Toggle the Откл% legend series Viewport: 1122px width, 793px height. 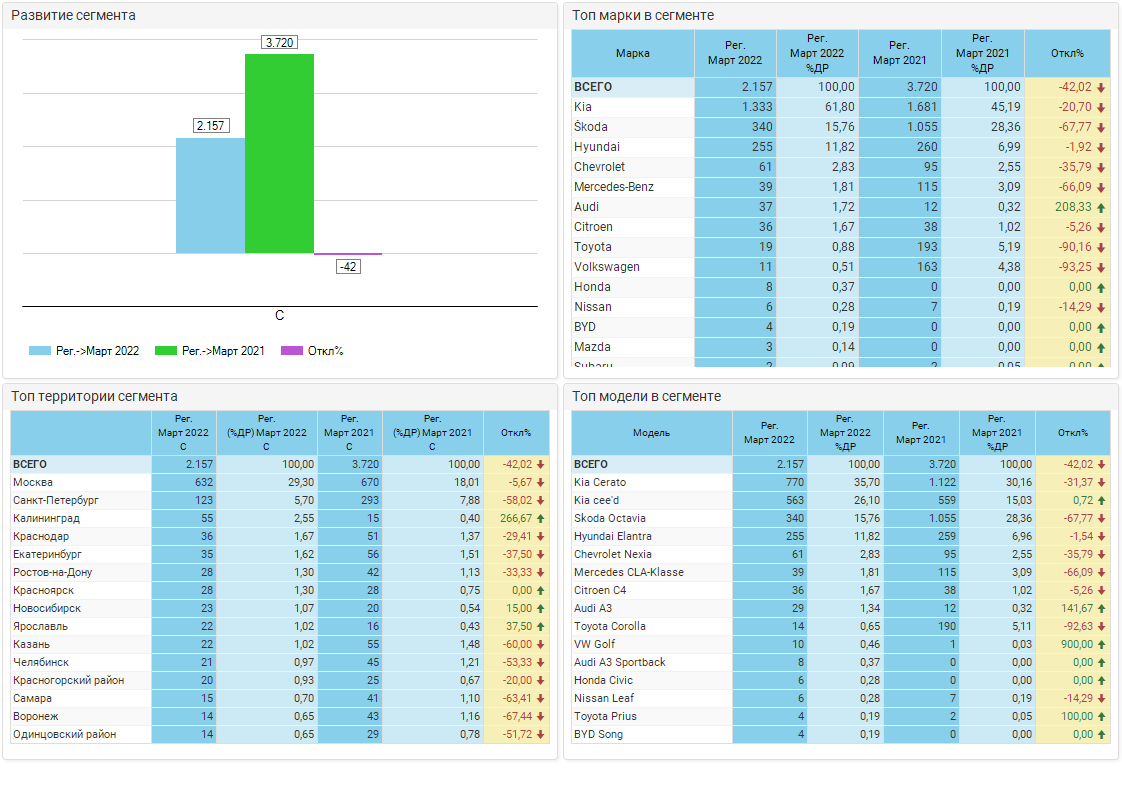pos(314,351)
